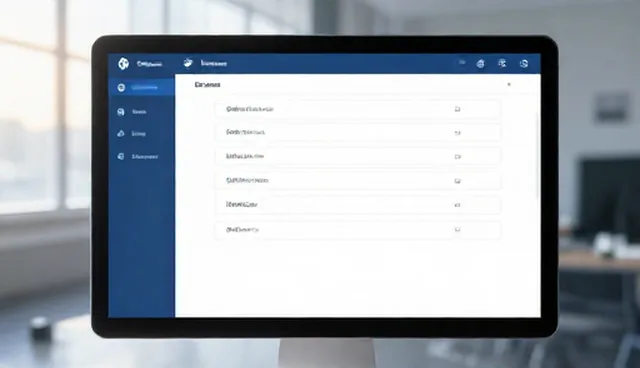Select the first row's label in the list
Viewport: 640px width, 368px height.
[250, 109]
